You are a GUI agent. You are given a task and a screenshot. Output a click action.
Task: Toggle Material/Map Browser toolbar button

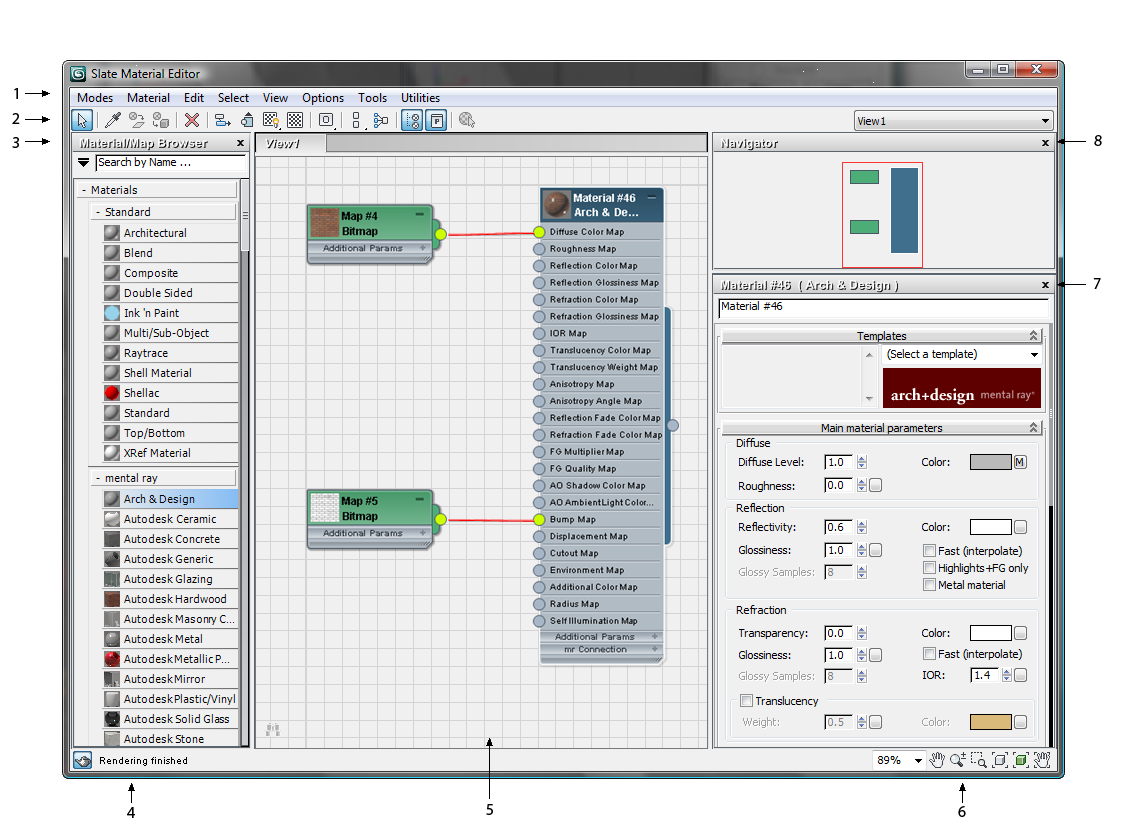[x=412, y=120]
